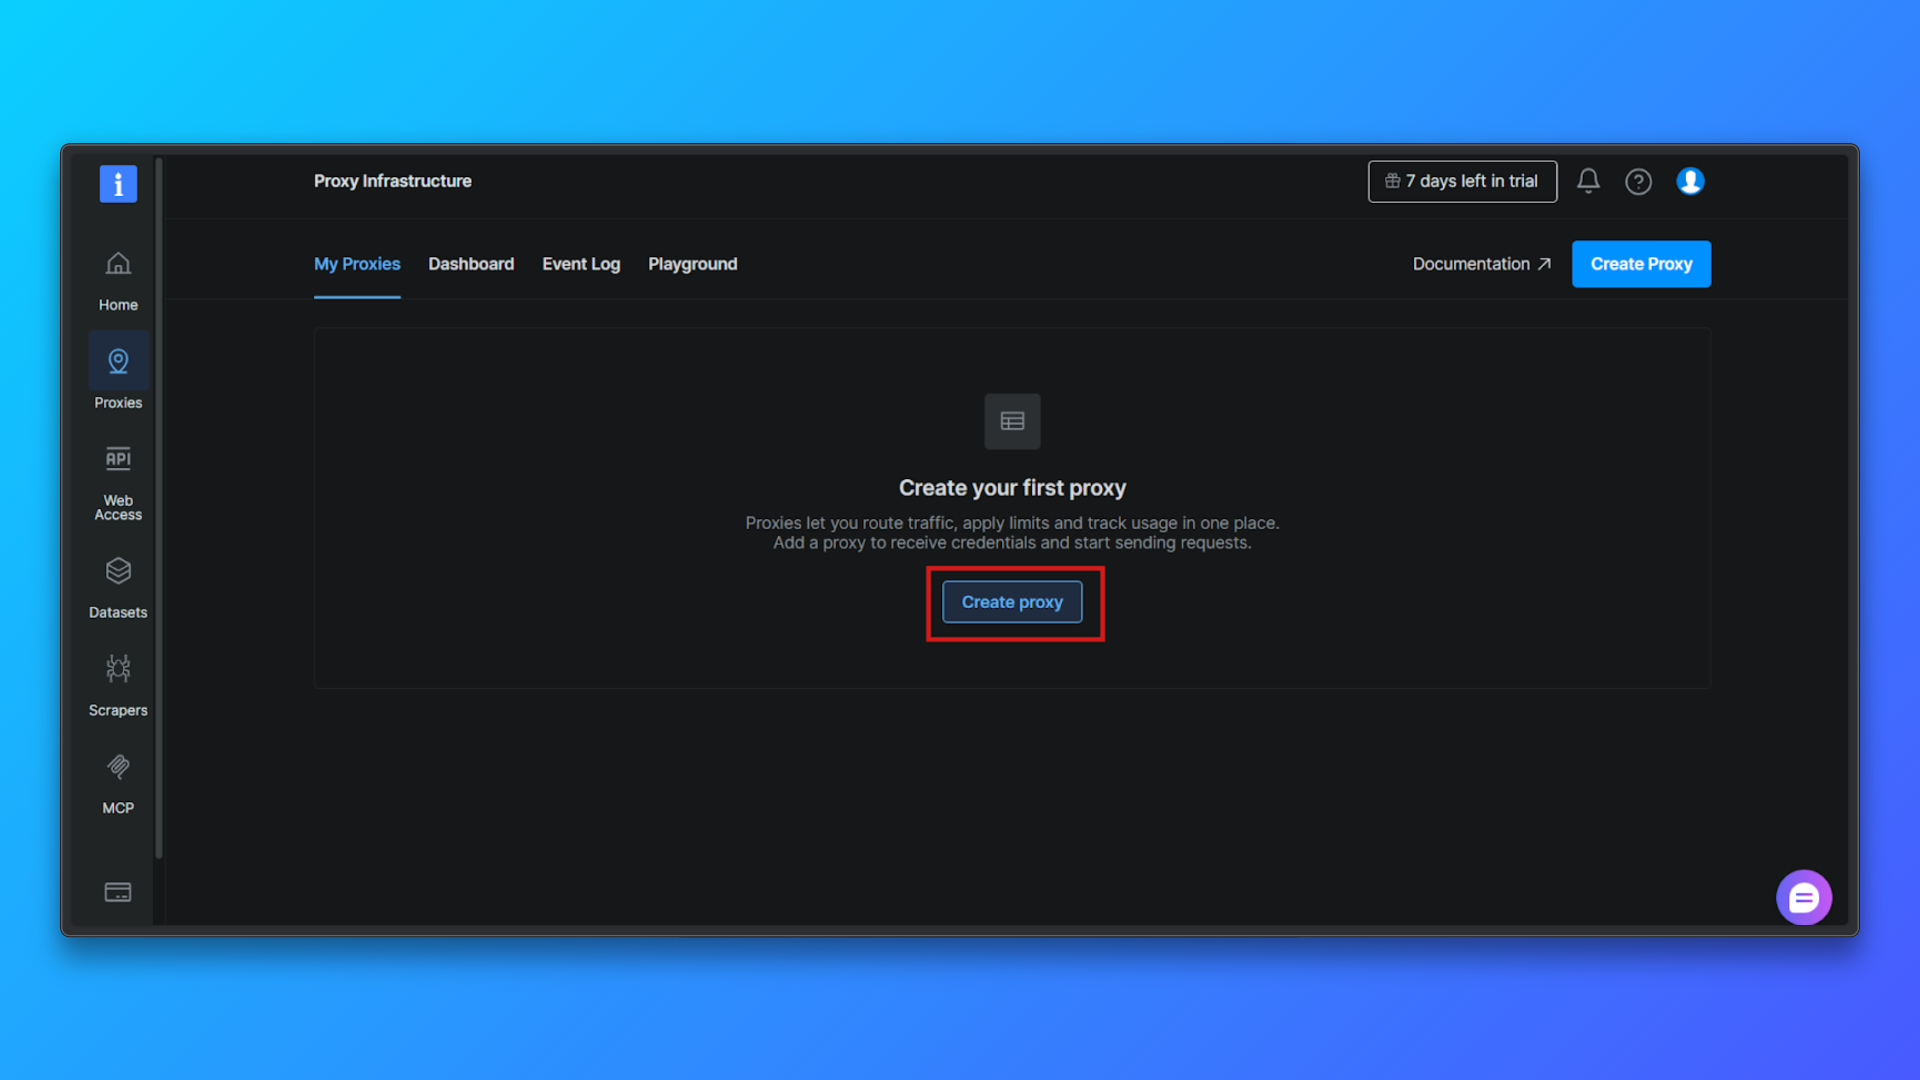Open the user profile avatar menu
This screenshot has width=1920, height=1080.
(1690, 181)
